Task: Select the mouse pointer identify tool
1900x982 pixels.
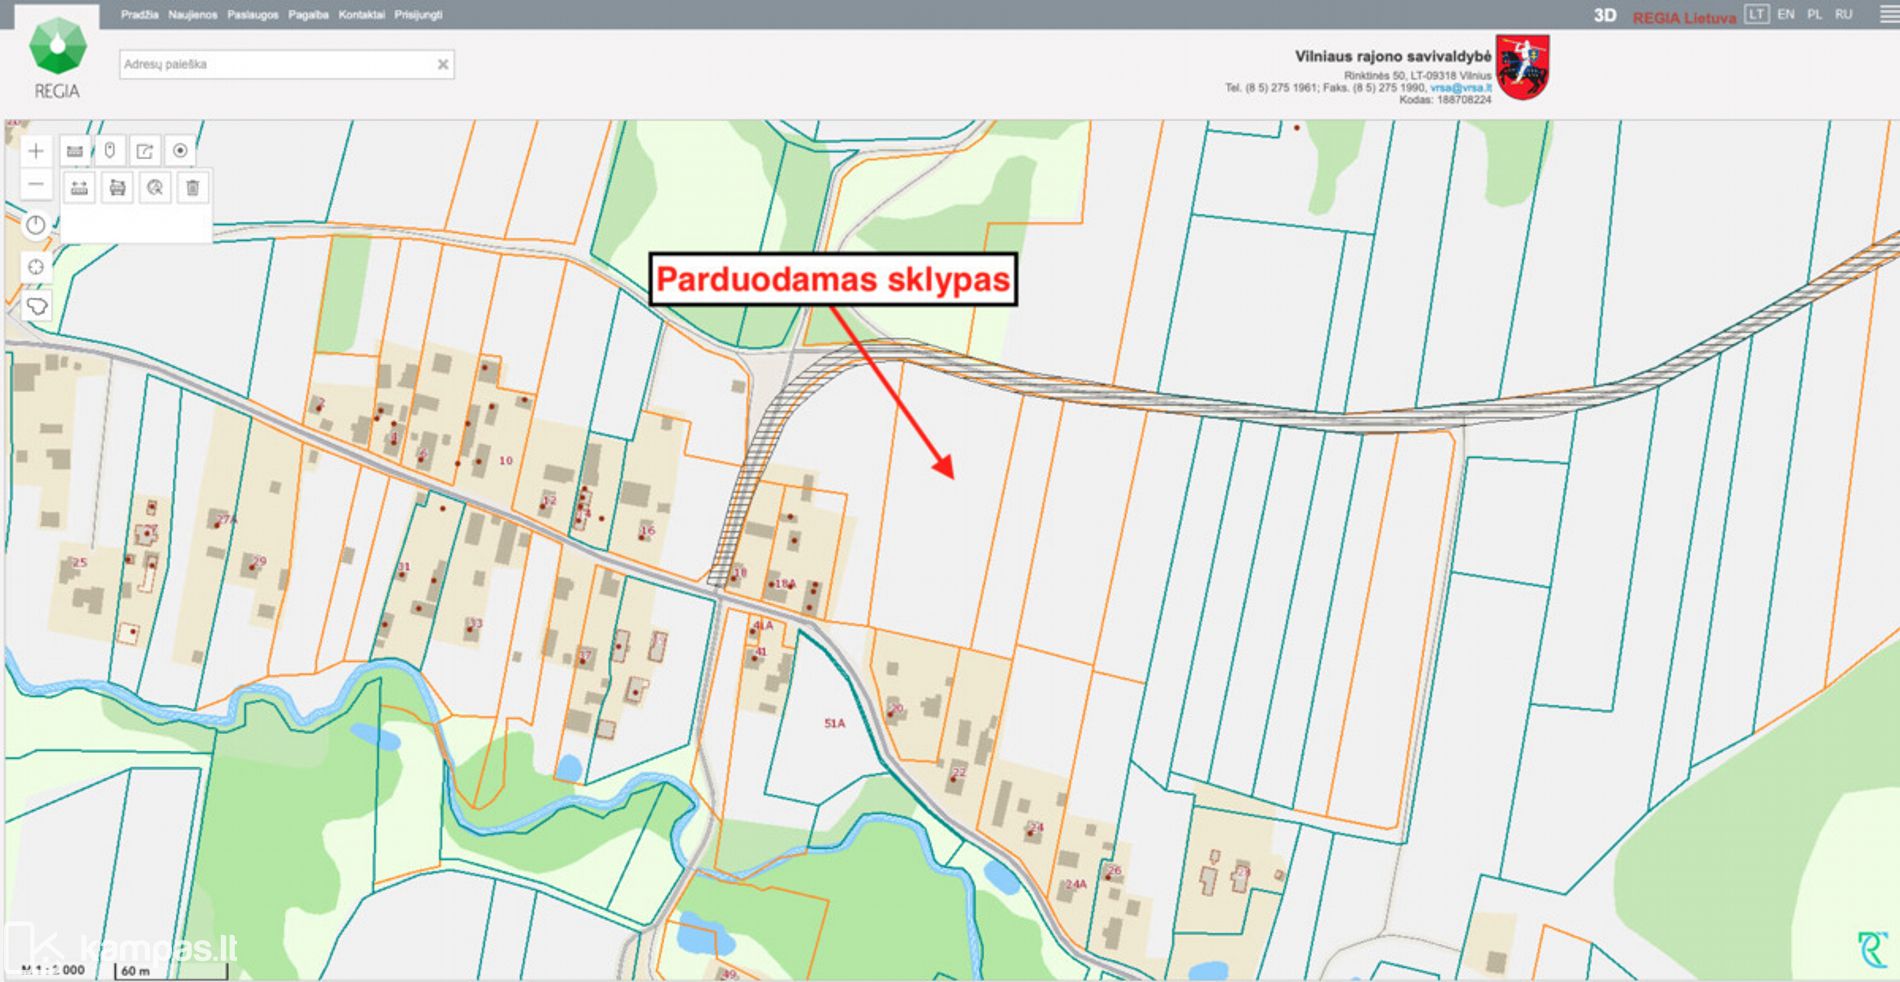Action: pyautogui.click(x=110, y=151)
